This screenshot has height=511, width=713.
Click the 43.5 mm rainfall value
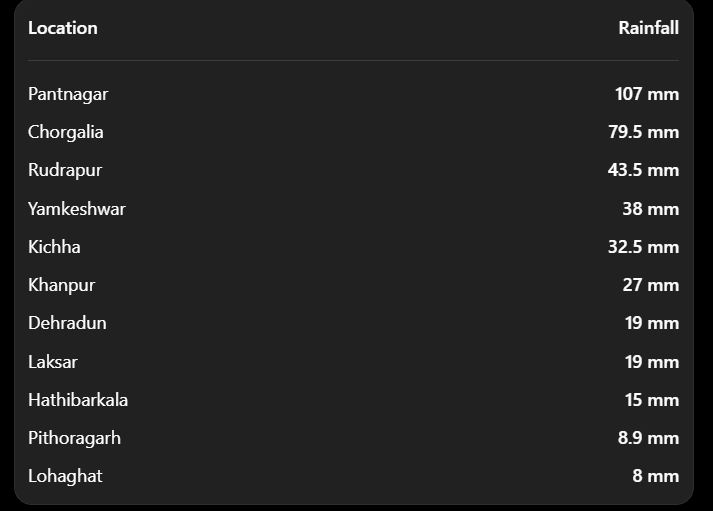tap(643, 170)
